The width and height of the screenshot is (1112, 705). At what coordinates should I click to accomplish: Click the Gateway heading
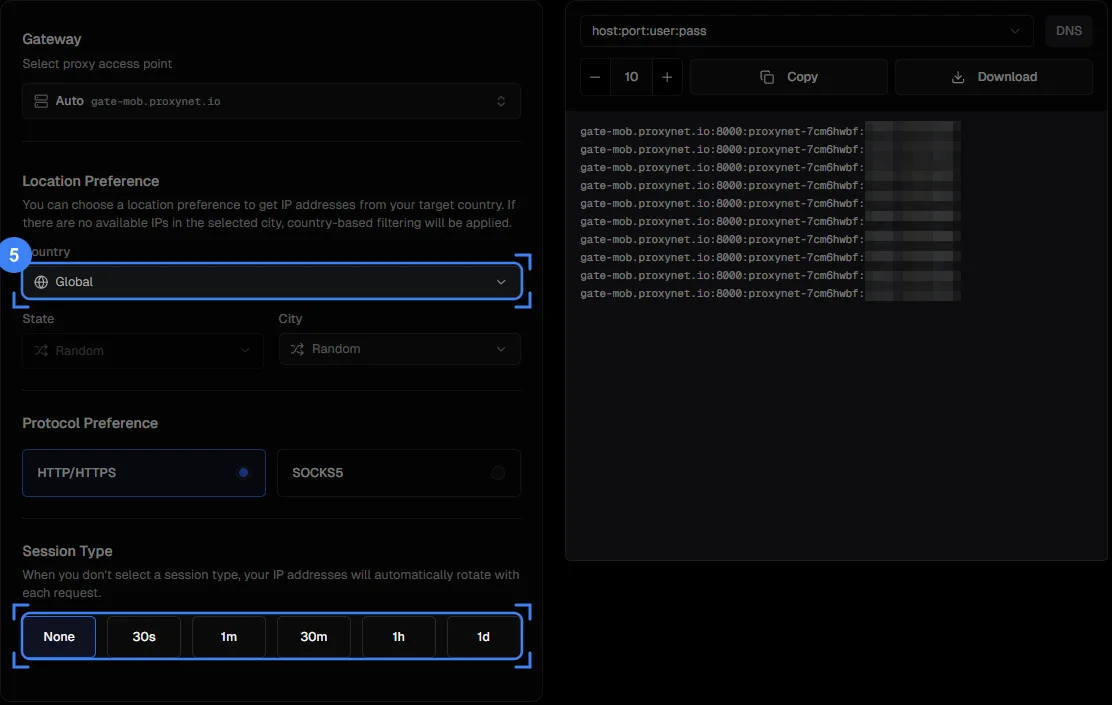[x=52, y=39]
